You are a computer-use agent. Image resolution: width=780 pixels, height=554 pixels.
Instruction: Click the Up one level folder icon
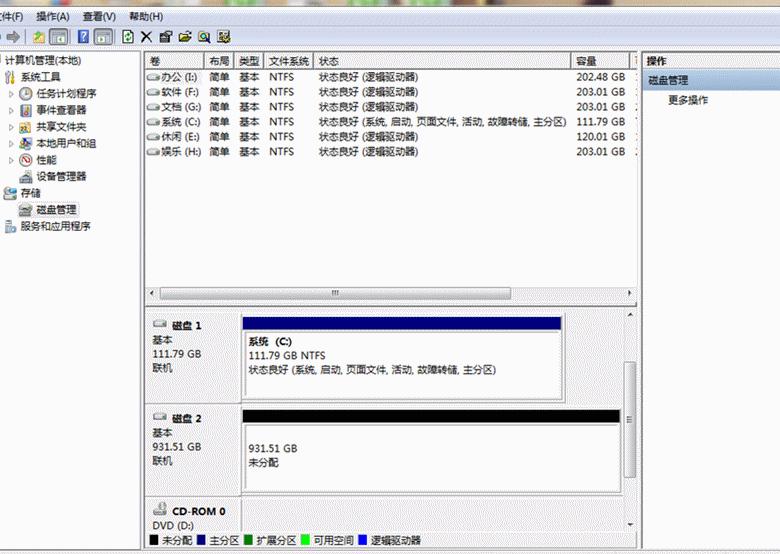pyautogui.click(x=39, y=37)
